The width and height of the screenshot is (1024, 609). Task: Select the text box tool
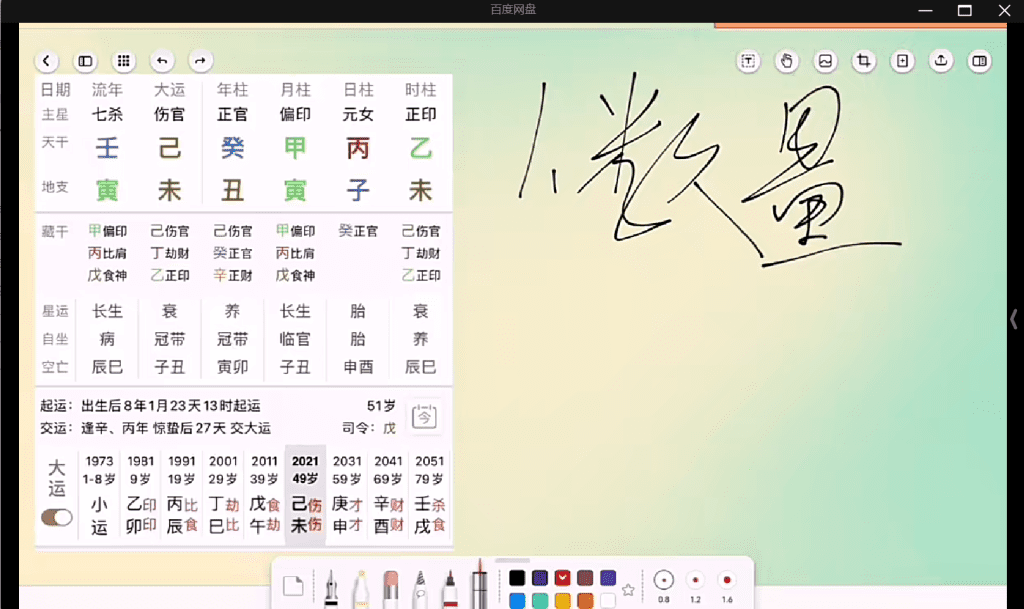point(748,61)
